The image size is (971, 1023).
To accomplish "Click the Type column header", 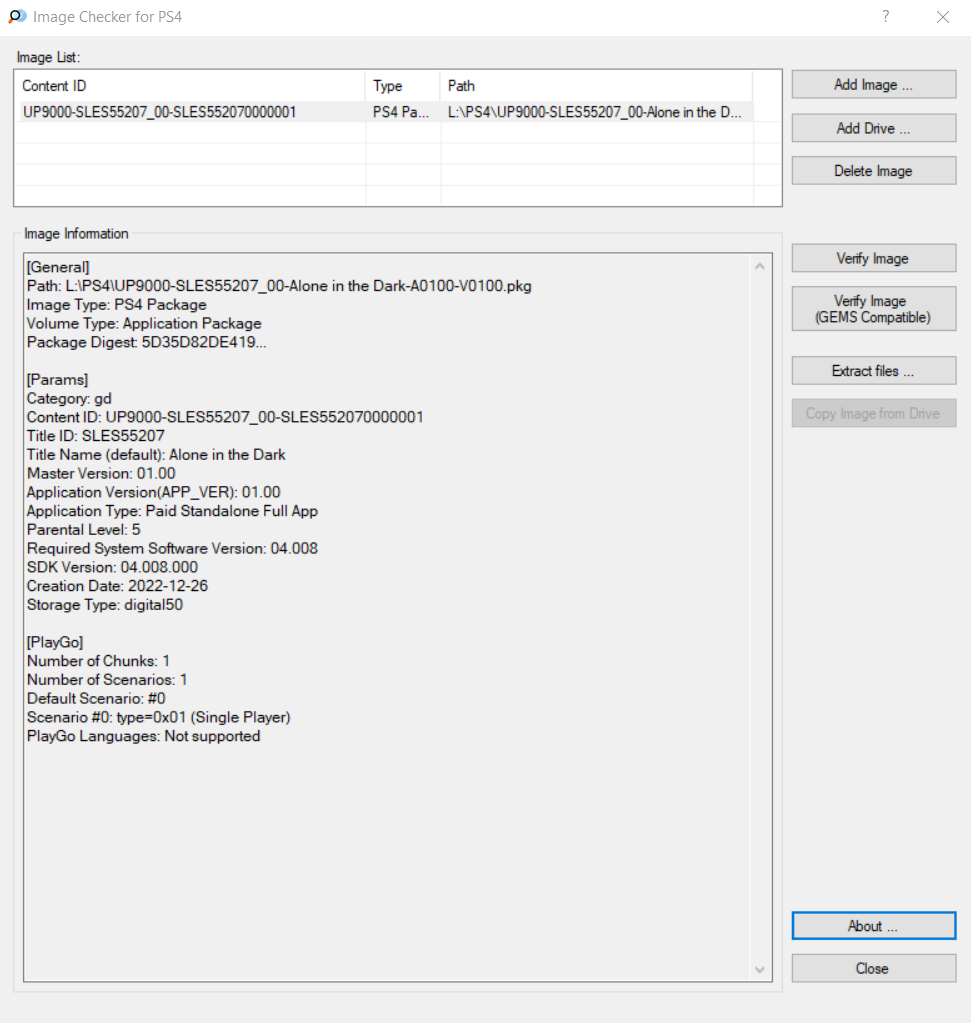I will (x=402, y=86).
